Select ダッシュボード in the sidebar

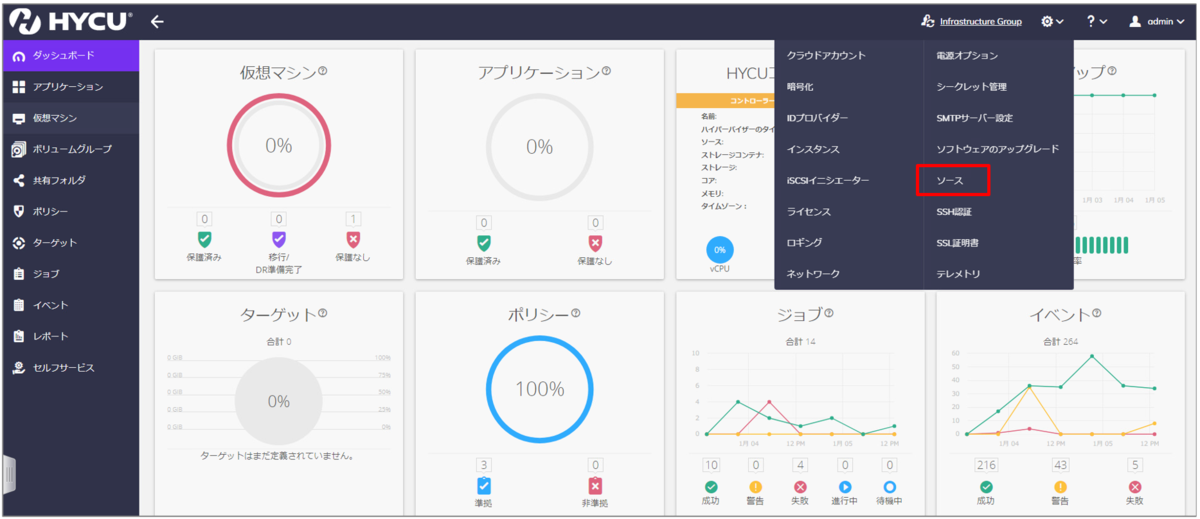tap(70, 56)
